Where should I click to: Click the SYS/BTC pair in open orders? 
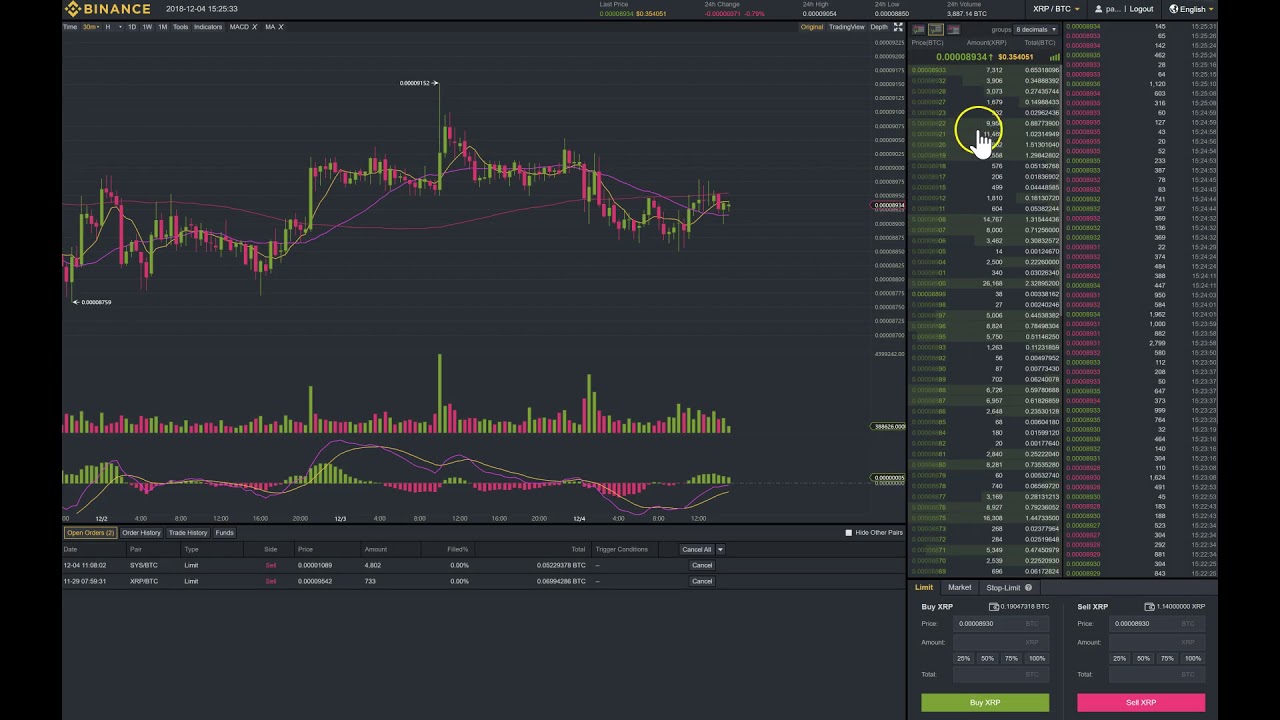(x=144, y=565)
